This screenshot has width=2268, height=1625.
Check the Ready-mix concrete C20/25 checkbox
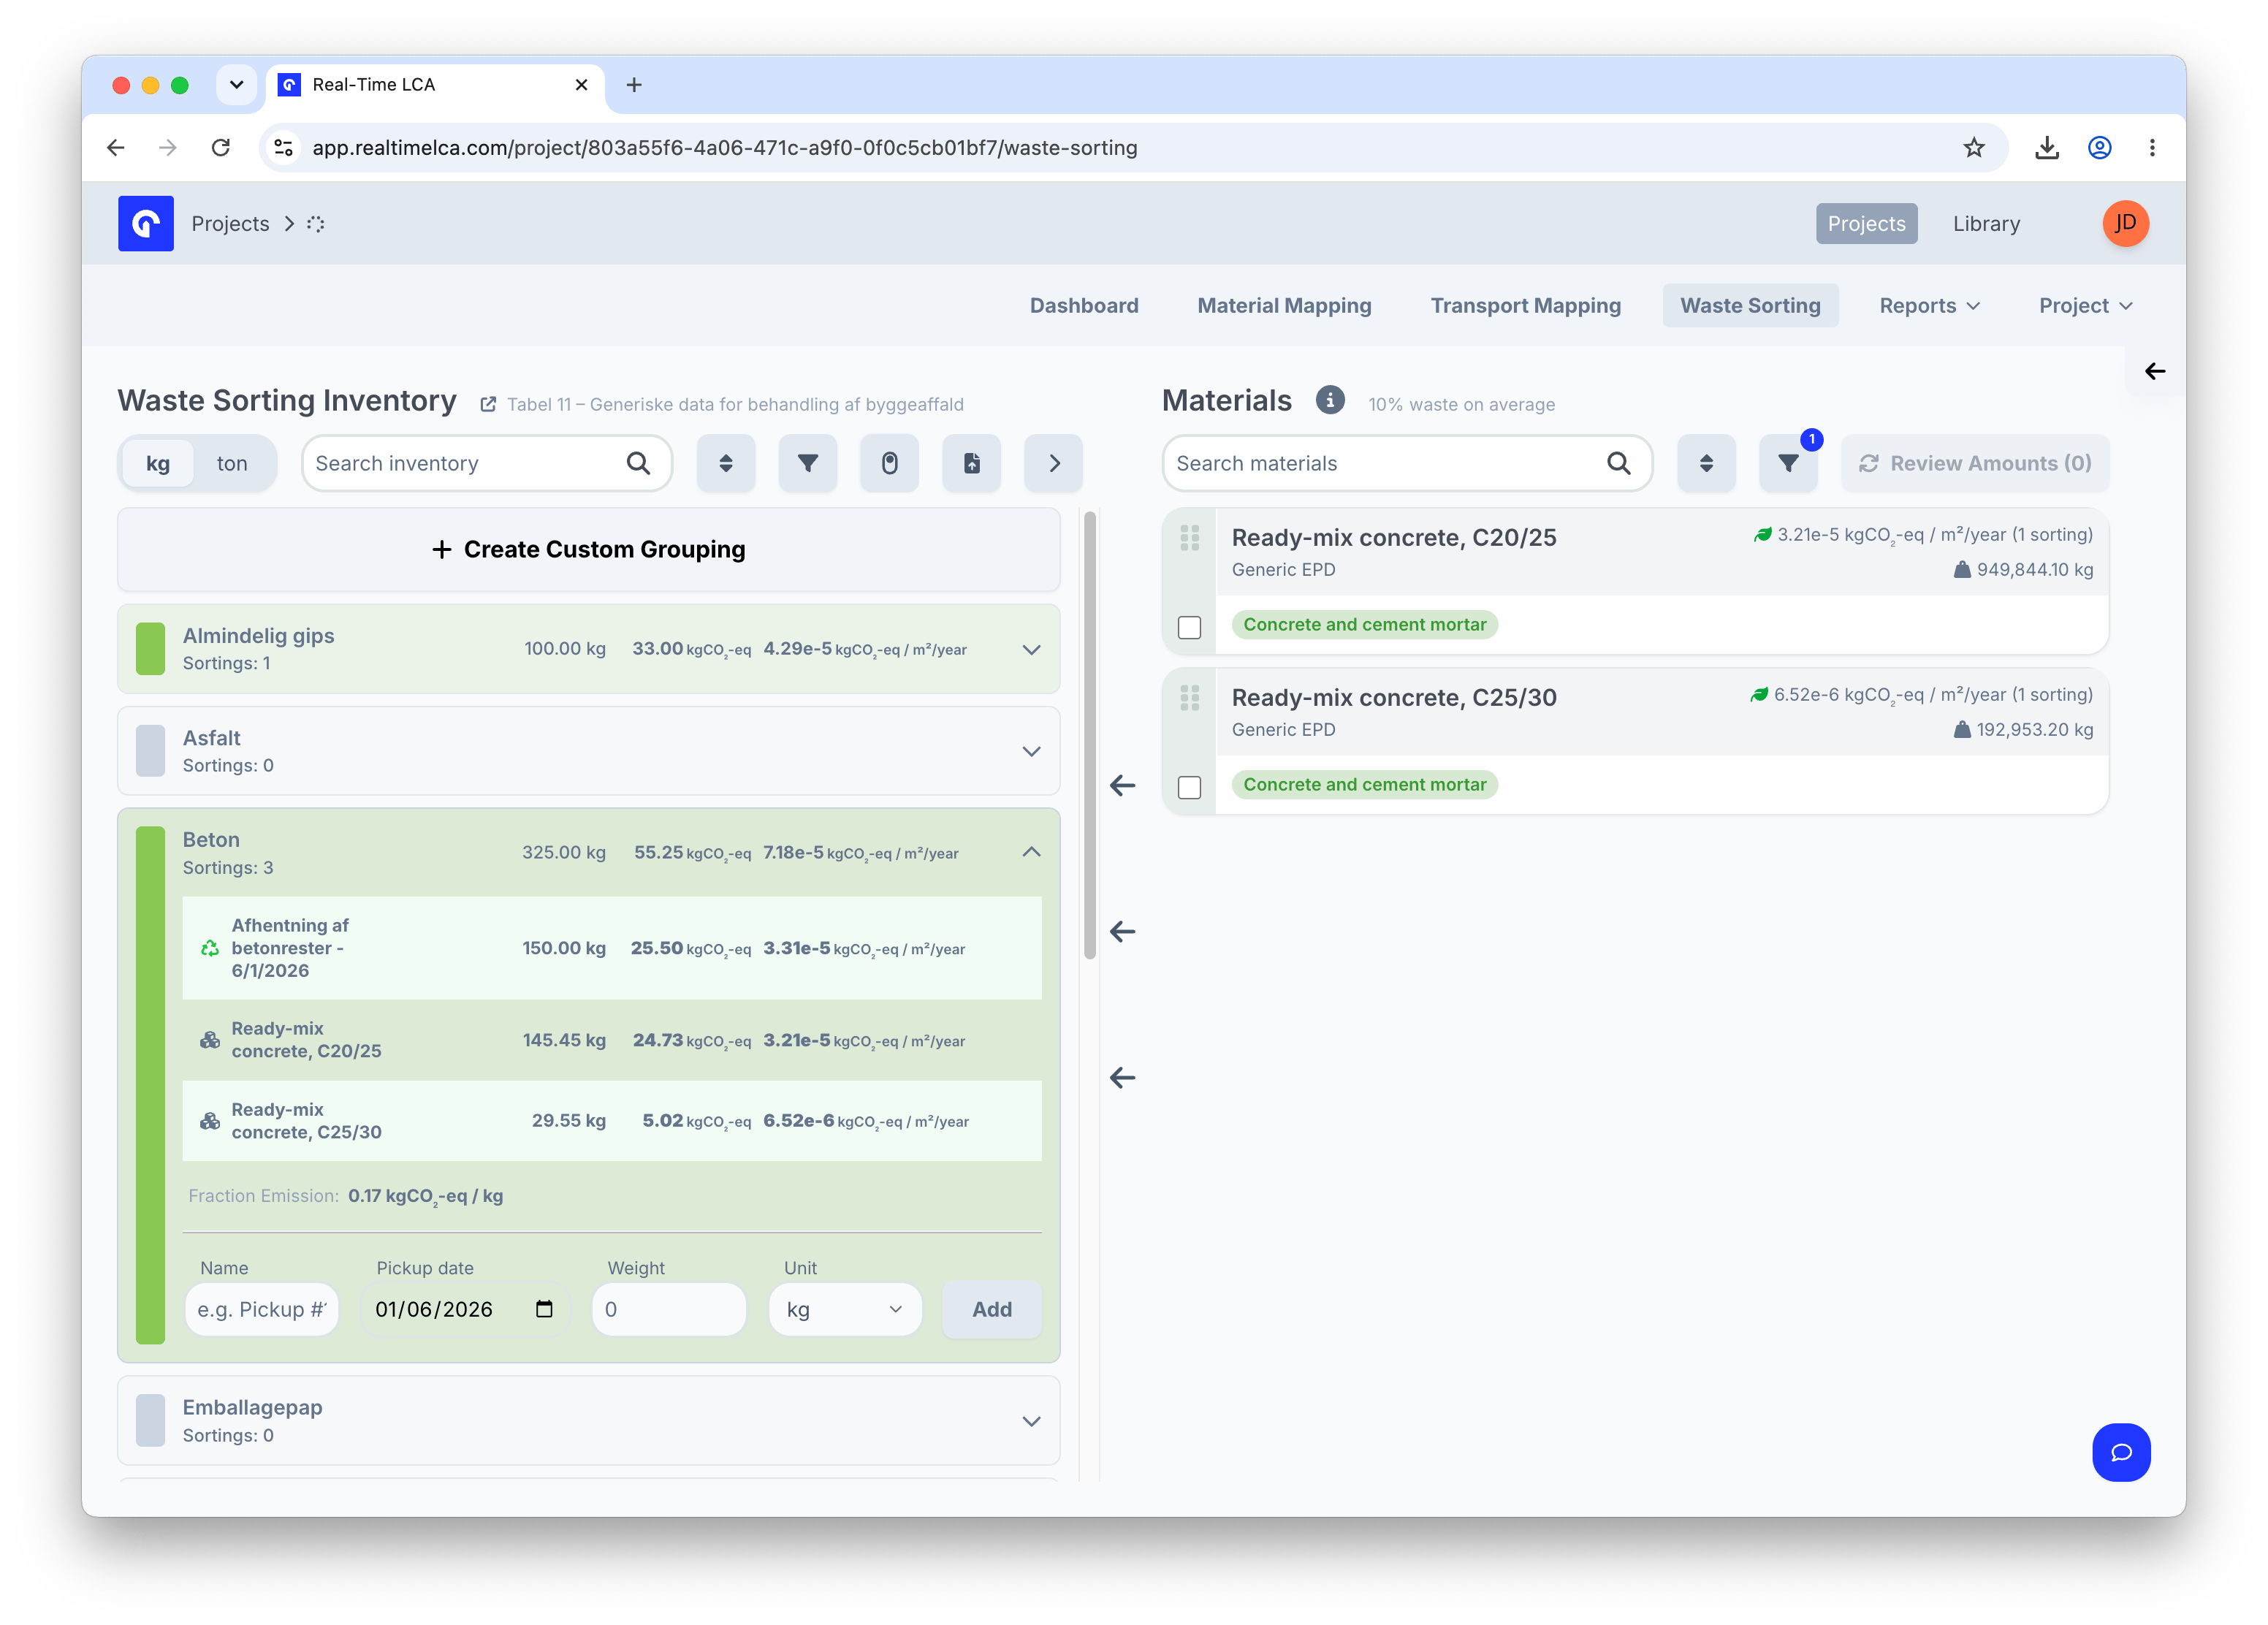(x=1189, y=627)
